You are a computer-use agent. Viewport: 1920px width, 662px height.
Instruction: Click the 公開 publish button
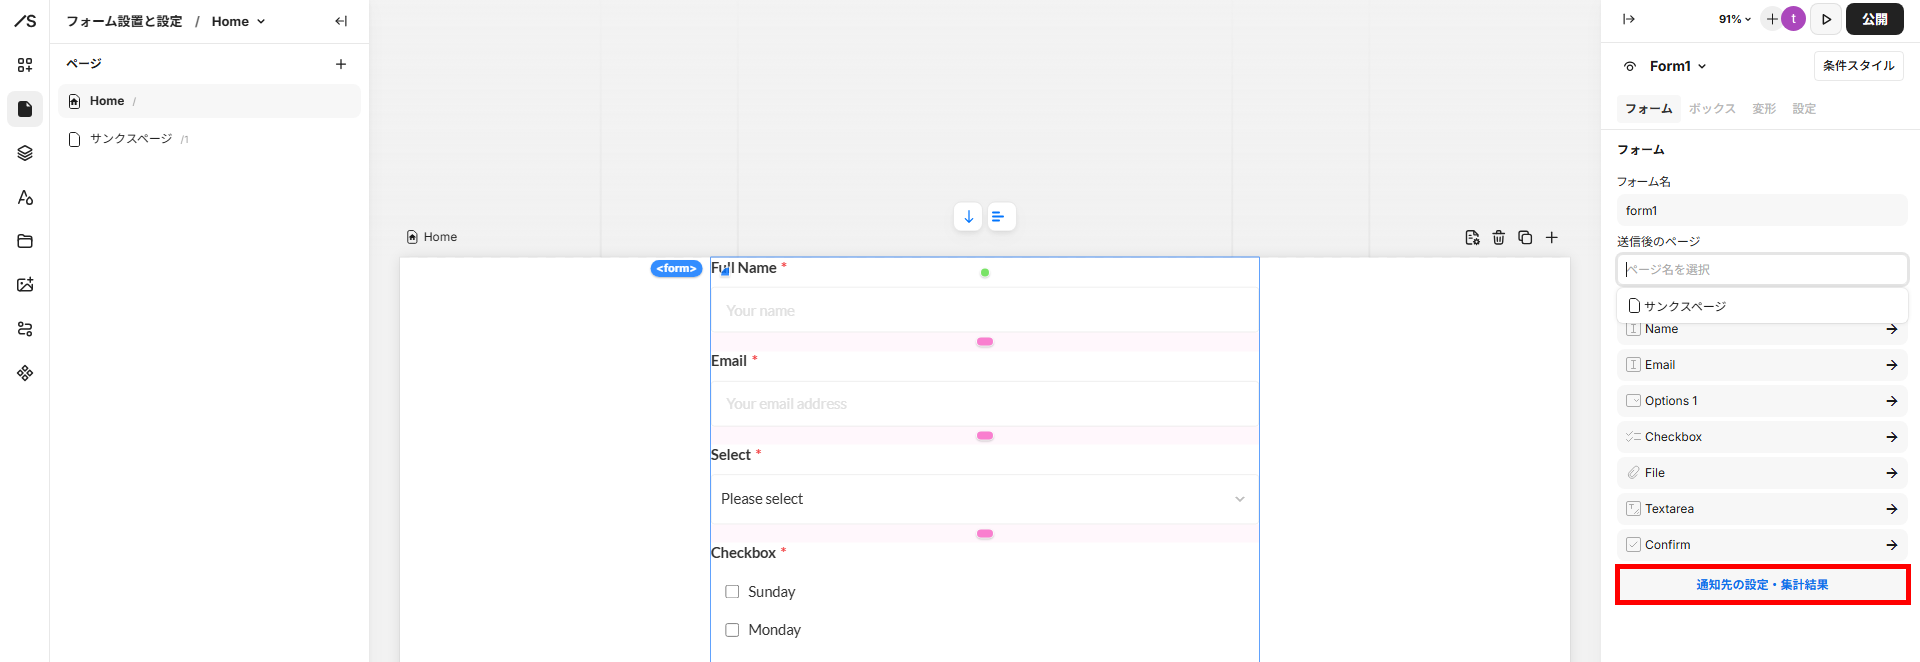(1874, 19)
